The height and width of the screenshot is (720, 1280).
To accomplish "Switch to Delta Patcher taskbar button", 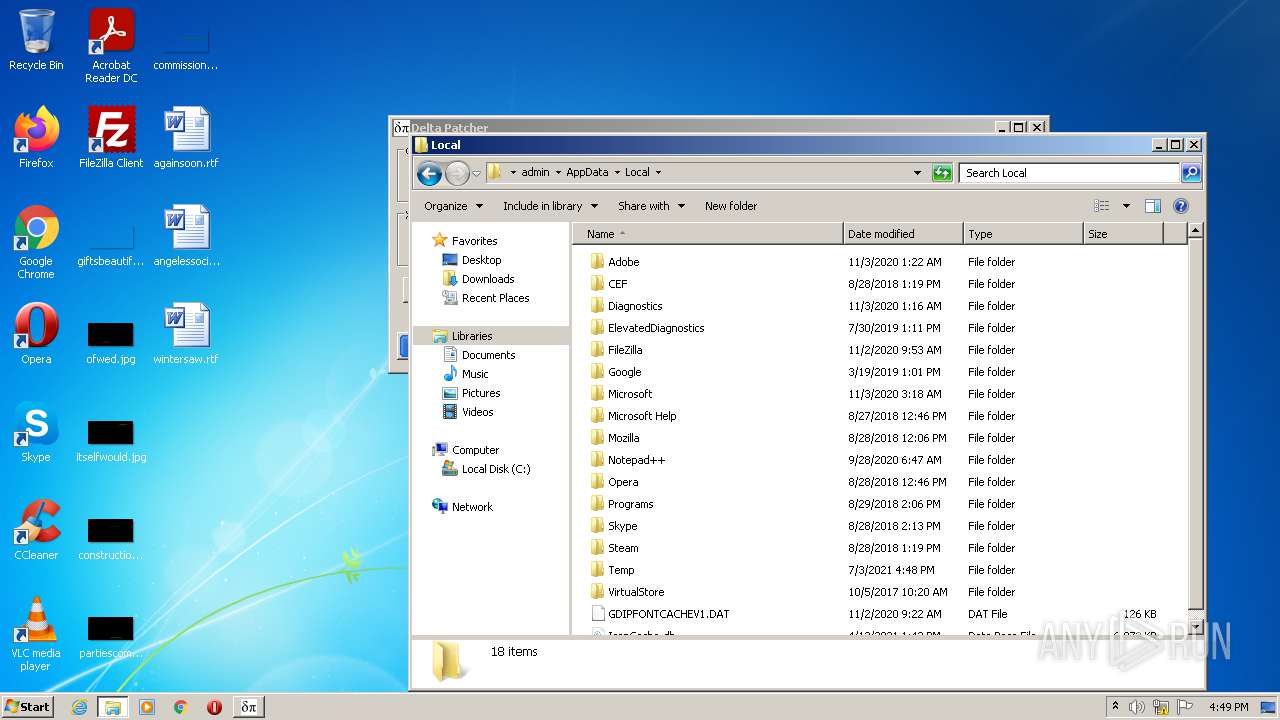I will (249, 707).
